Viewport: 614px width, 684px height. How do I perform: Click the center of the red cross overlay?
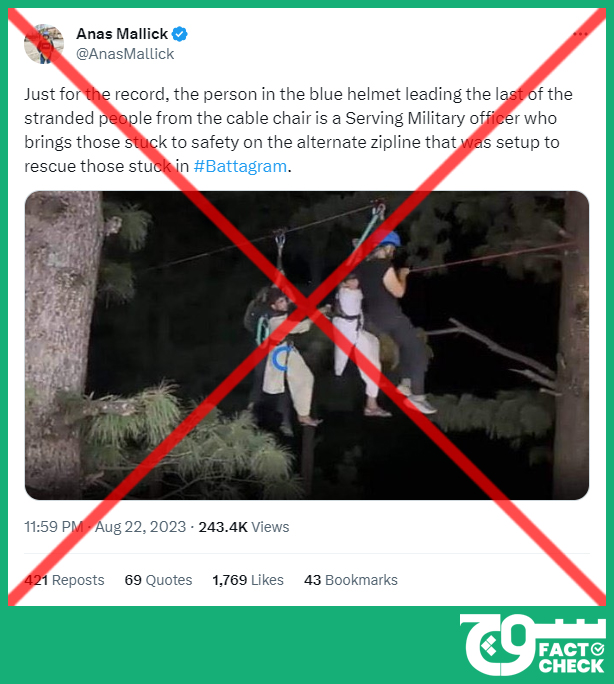(x=307, y=306)
